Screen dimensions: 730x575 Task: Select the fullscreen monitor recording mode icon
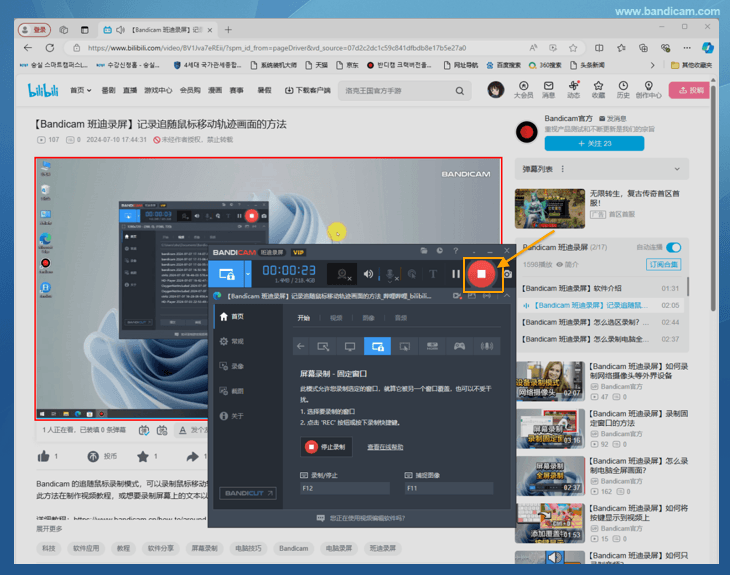(350, 346)
